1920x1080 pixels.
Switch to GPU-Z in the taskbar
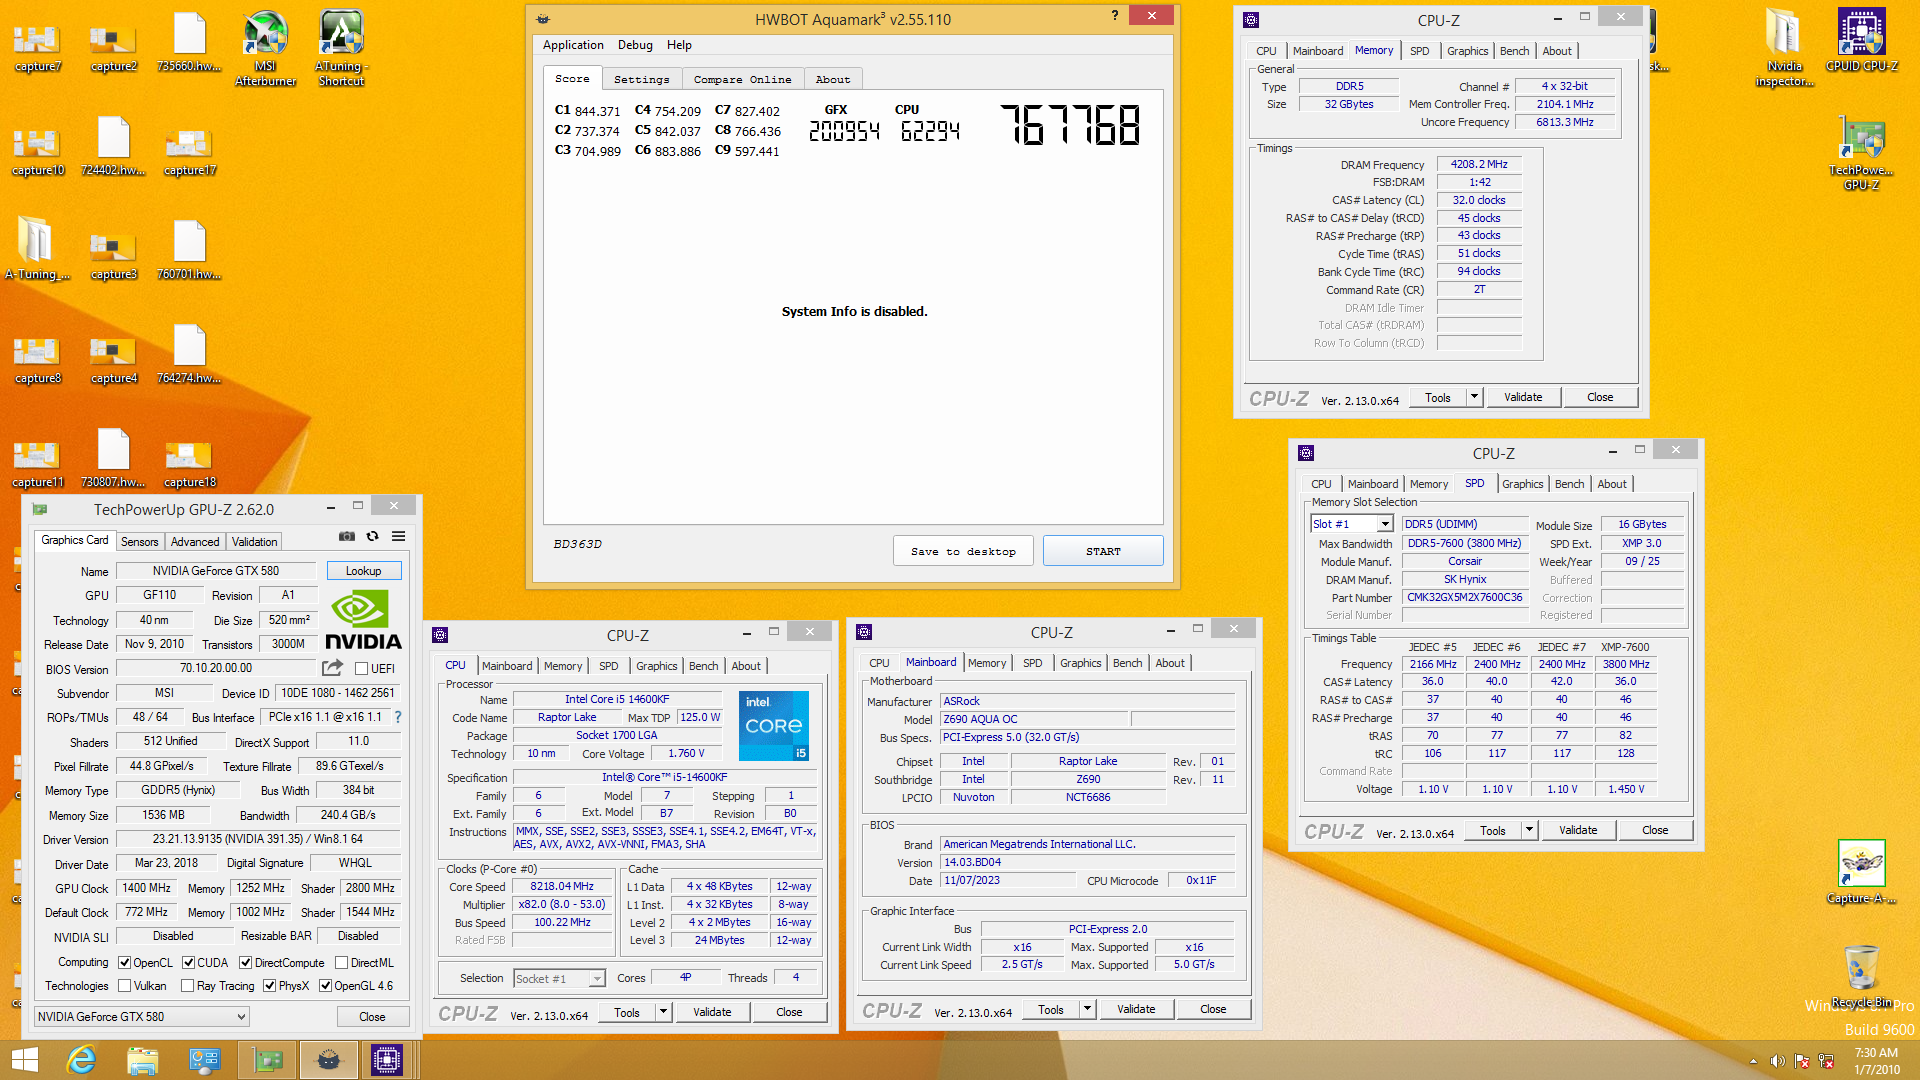[x=267, y=1060]
